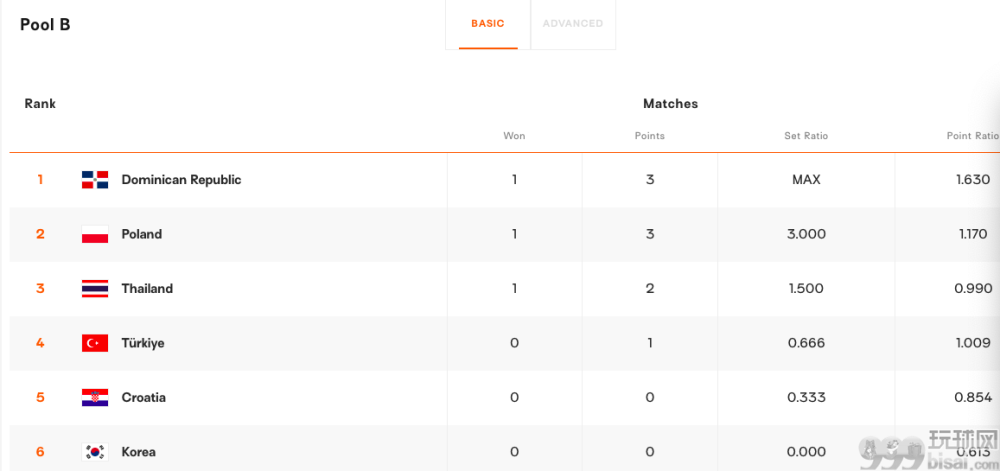Screen dimensions: 1000x471
Task: Open the Türkiye team link
Action: (x=143, y=343)
